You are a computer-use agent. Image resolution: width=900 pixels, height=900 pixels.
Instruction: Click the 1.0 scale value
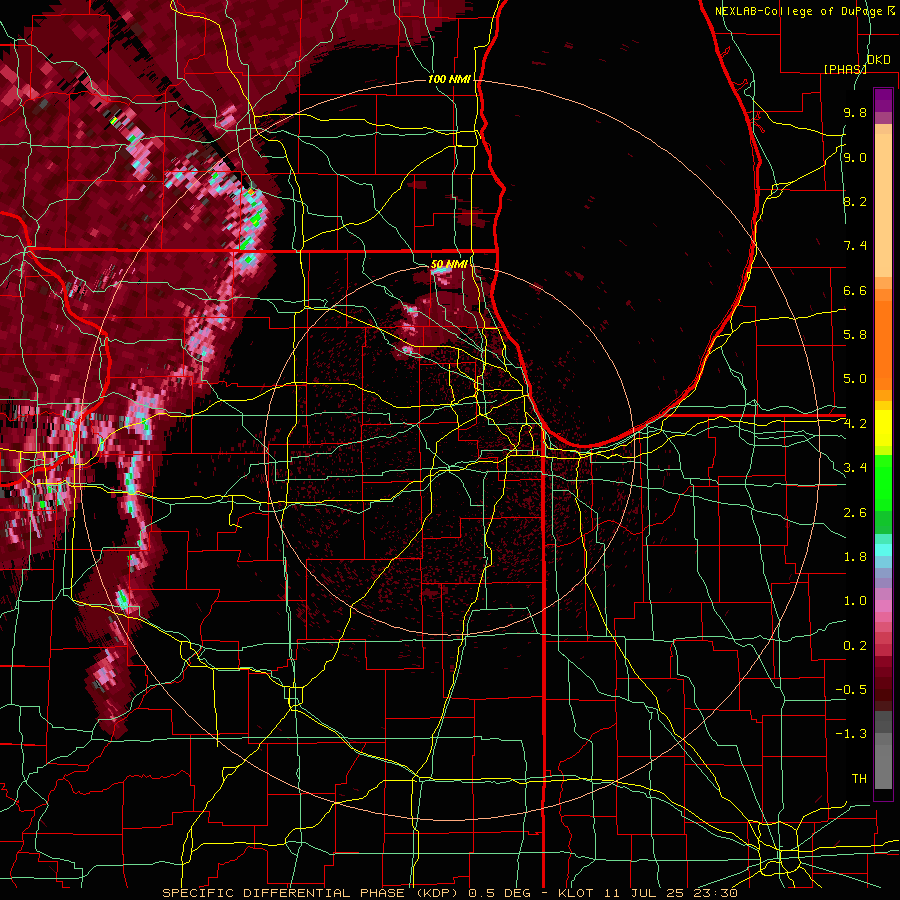tap(855, 601)
